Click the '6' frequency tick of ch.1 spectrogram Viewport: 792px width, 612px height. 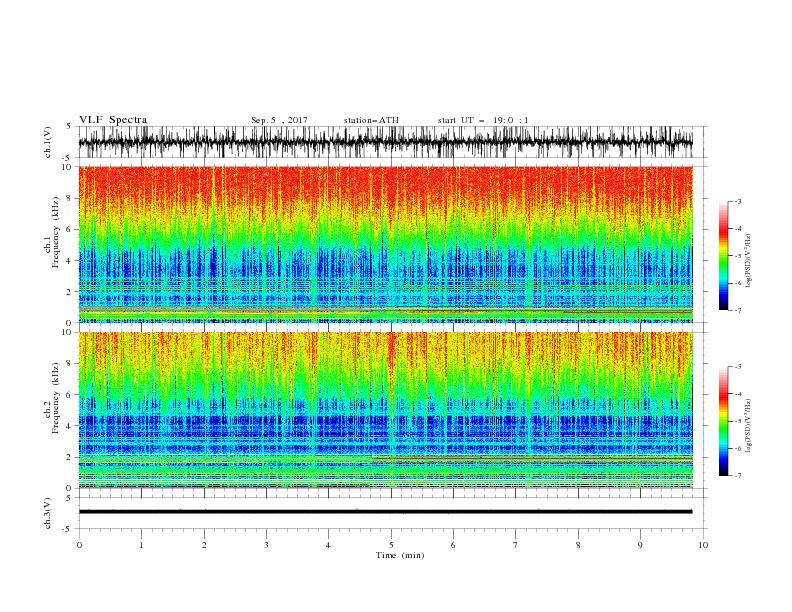tap(70, 229)
